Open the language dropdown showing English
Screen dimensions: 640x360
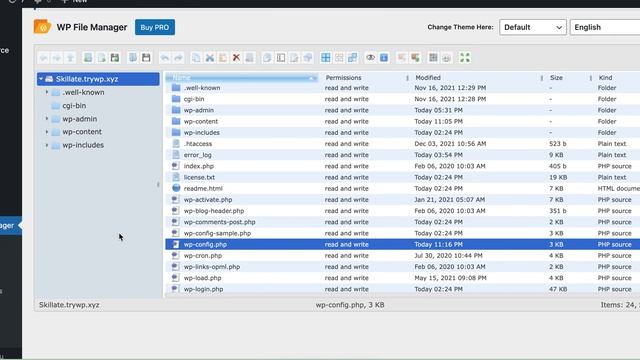coord(605,27)
